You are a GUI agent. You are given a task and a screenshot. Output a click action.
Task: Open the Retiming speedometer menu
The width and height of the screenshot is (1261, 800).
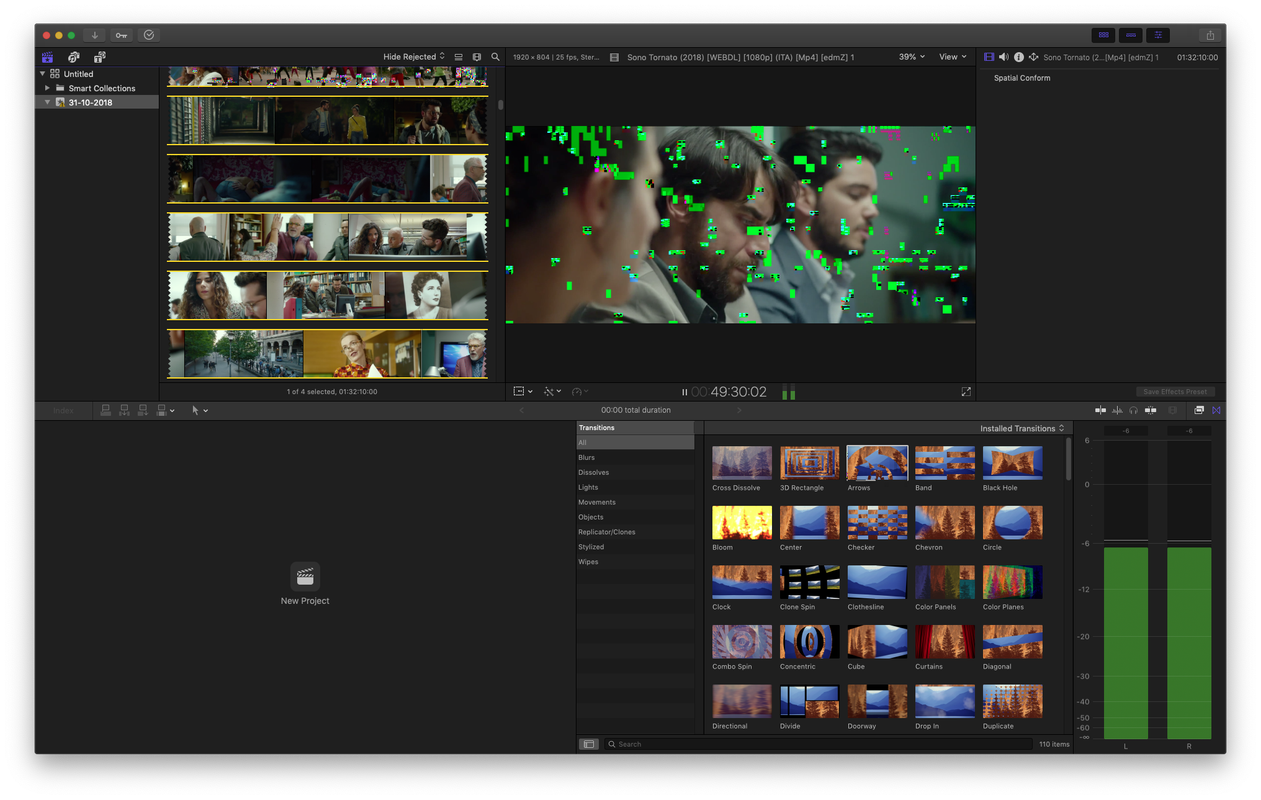580,392
